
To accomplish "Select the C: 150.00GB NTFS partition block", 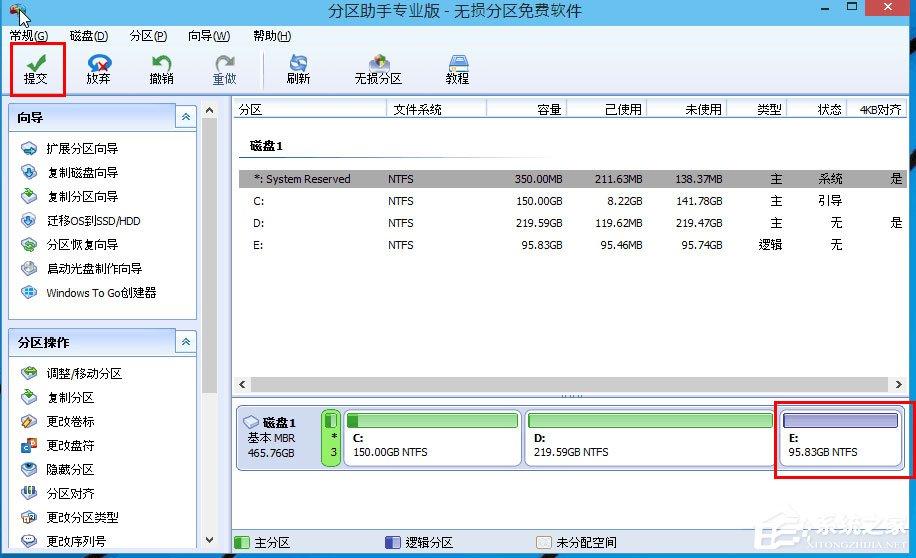I will [432, 437].
